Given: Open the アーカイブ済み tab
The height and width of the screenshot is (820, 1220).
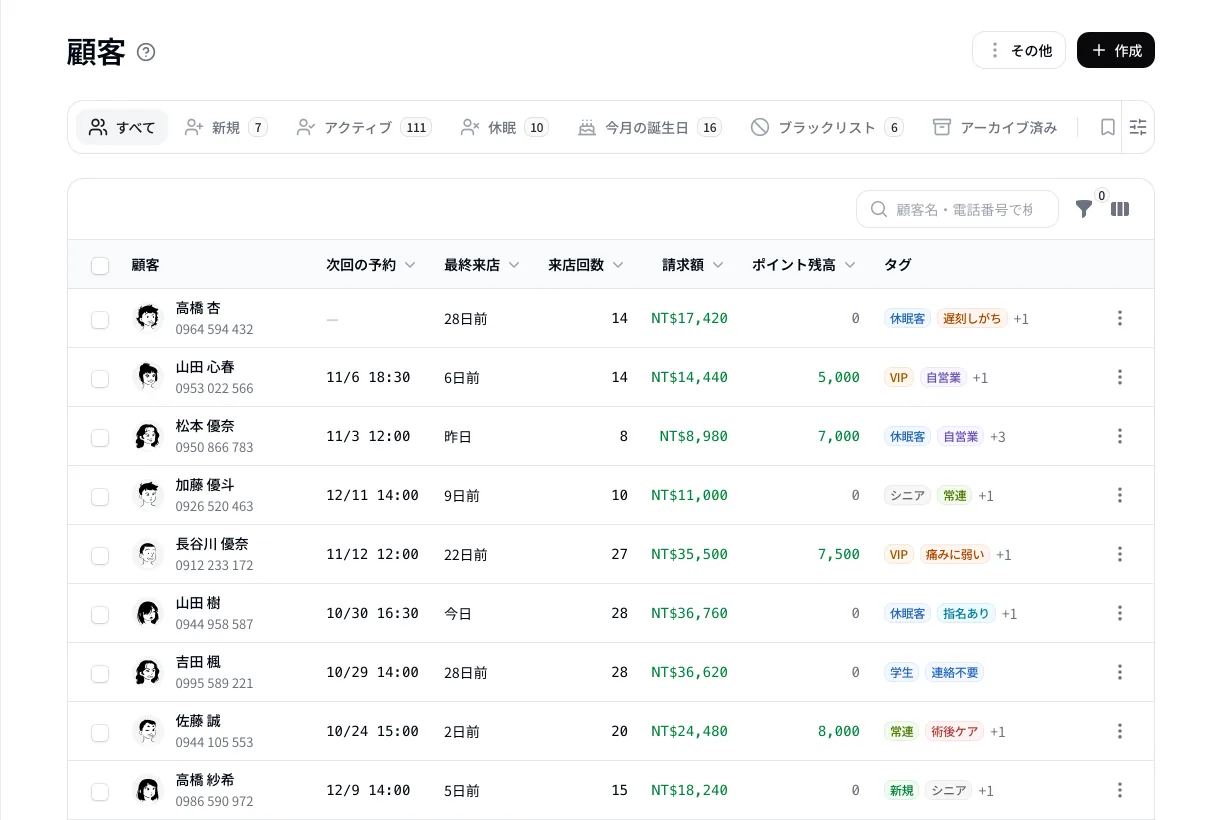Looking at the screenshot, I should pyautogui.click(x=995, y=127).
